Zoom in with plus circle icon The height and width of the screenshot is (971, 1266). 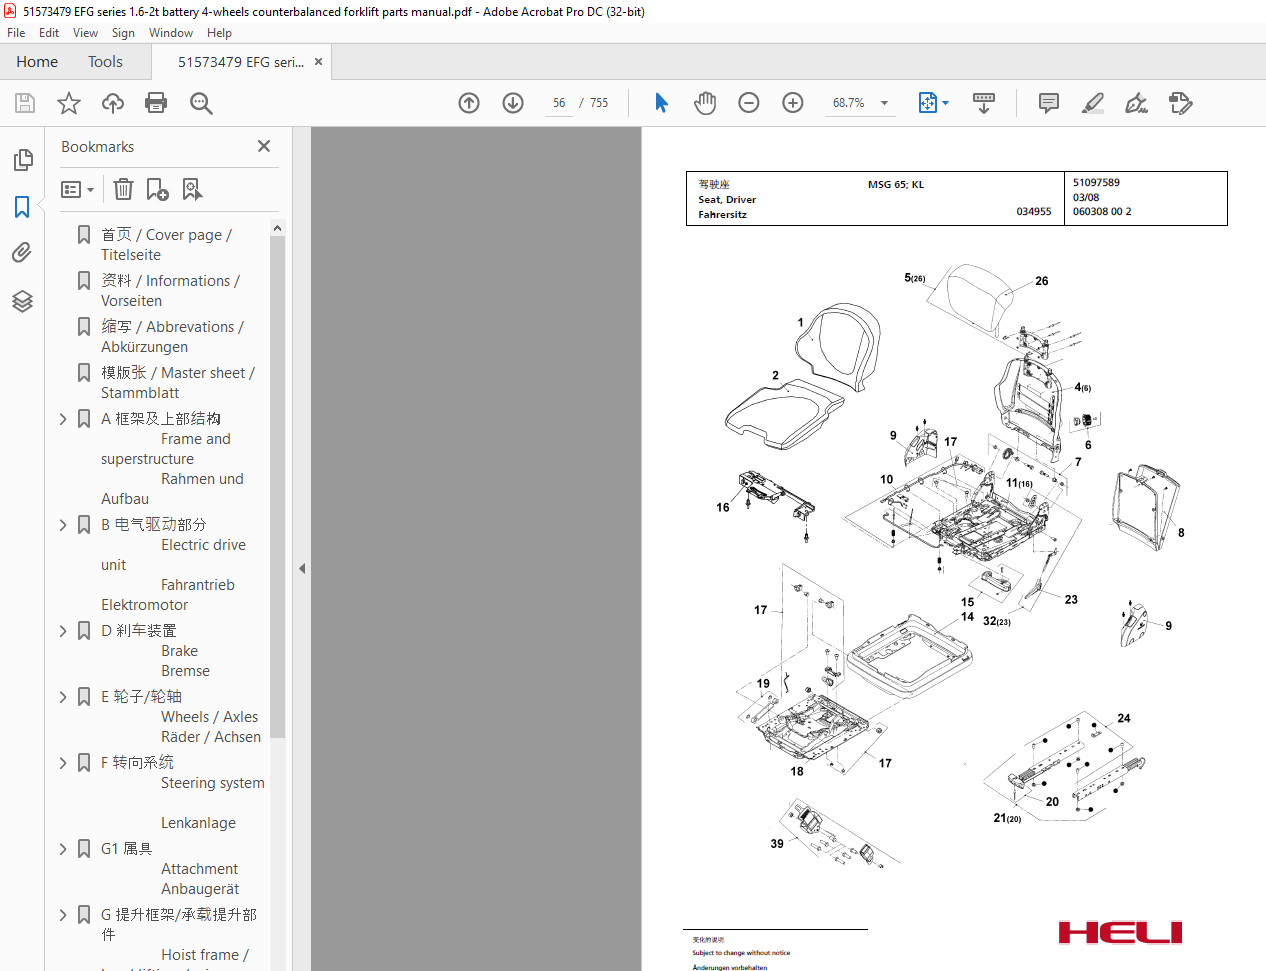tap(793, 103)
